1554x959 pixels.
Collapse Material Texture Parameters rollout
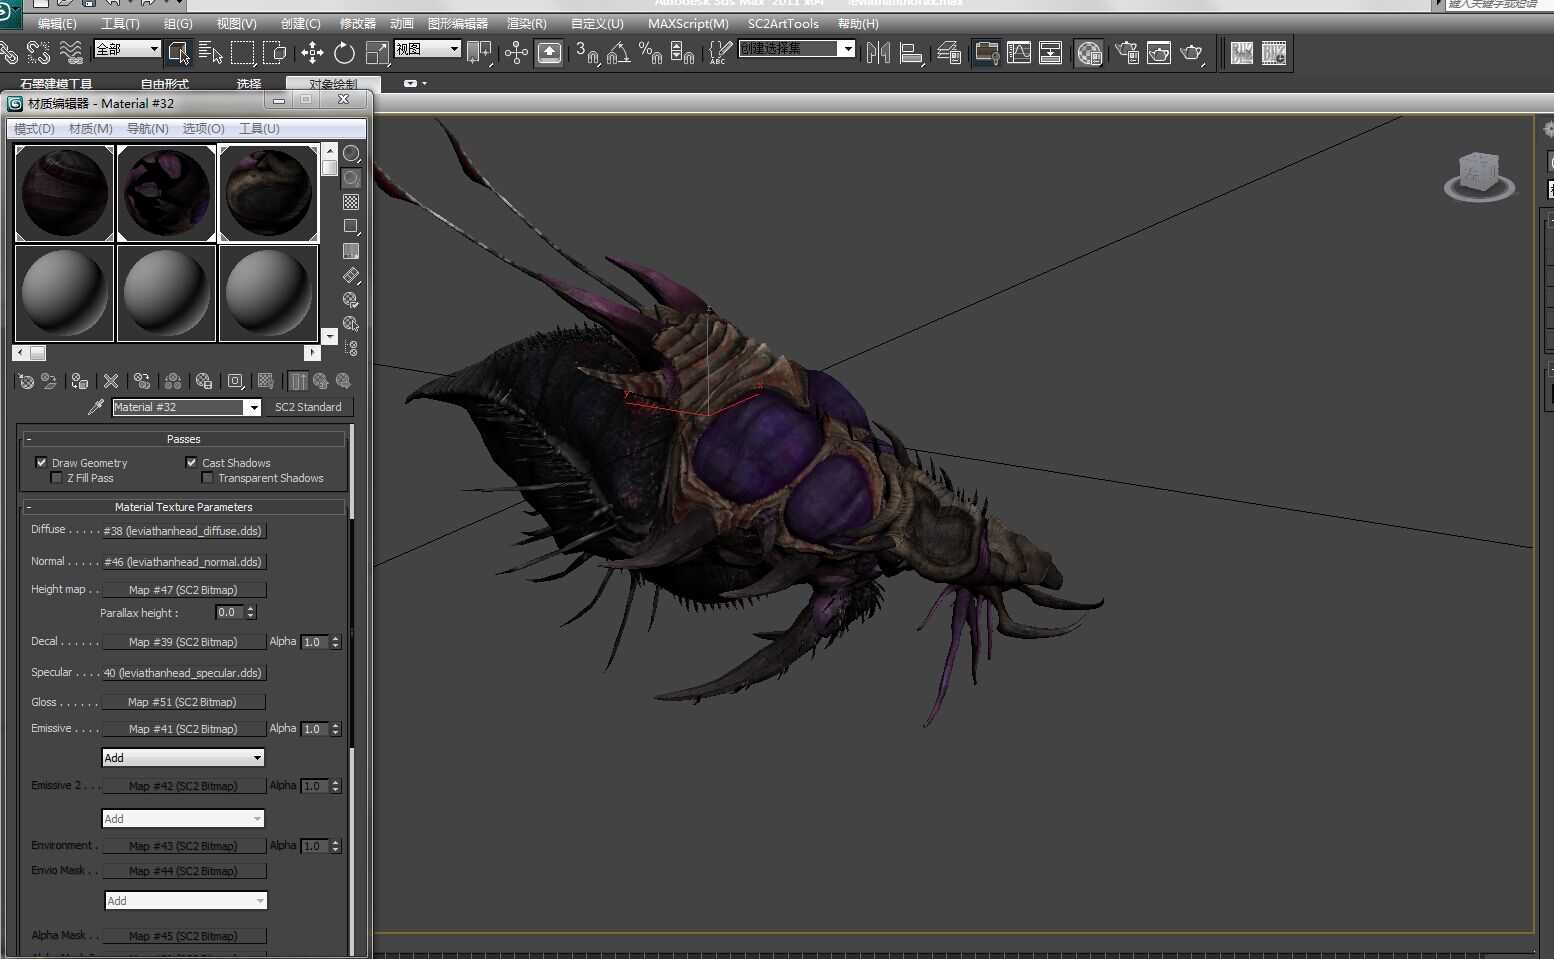click(184, 507)
